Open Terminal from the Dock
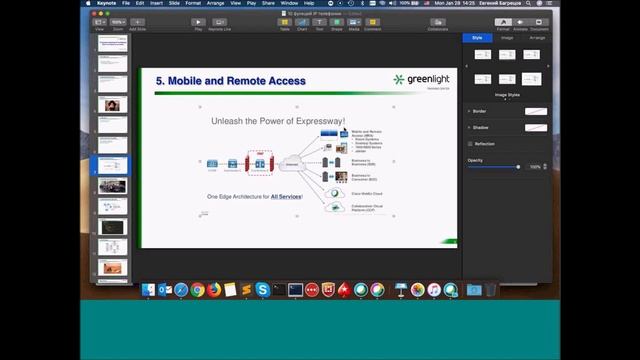The image size is (640, 360). 279,290
